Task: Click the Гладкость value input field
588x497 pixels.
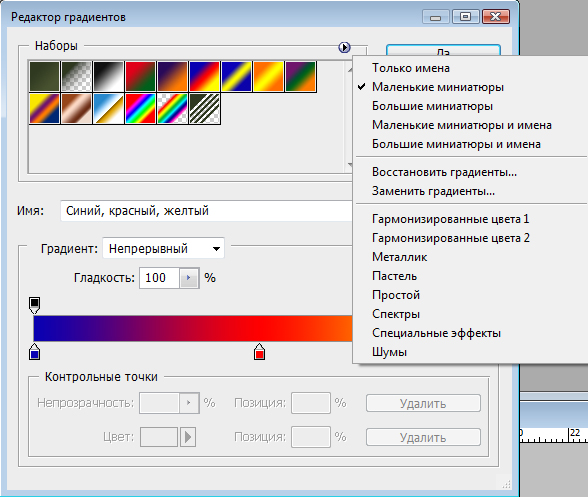Action: pyautogui.click(x=159, y=278)
